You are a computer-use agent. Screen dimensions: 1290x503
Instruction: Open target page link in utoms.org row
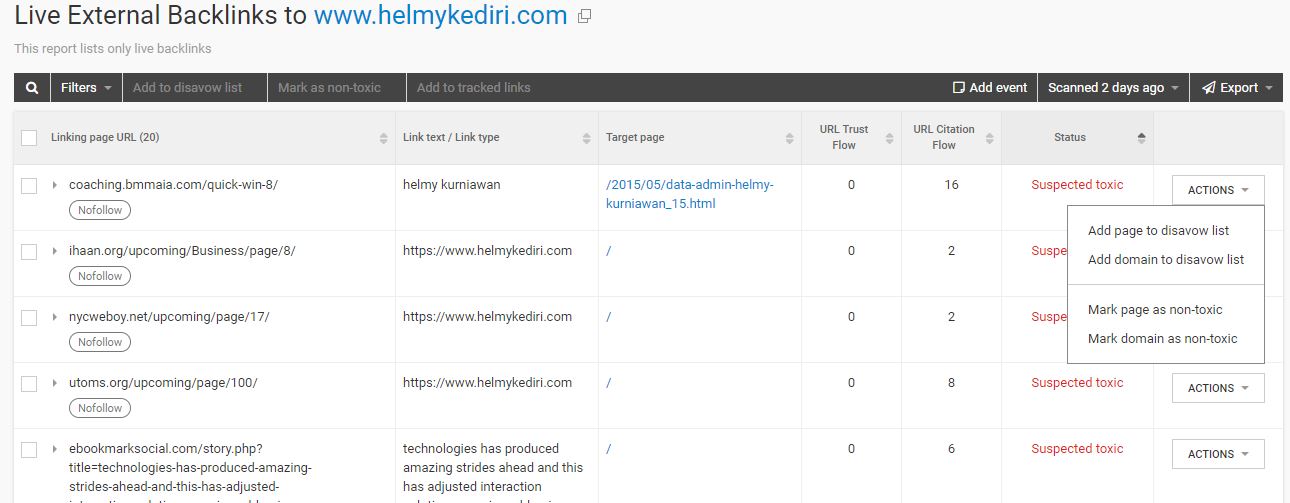(x=608, y=383)
